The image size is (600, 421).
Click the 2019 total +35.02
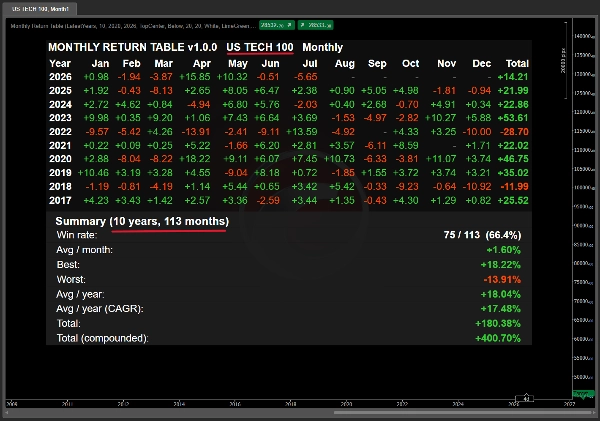point(513,173)
